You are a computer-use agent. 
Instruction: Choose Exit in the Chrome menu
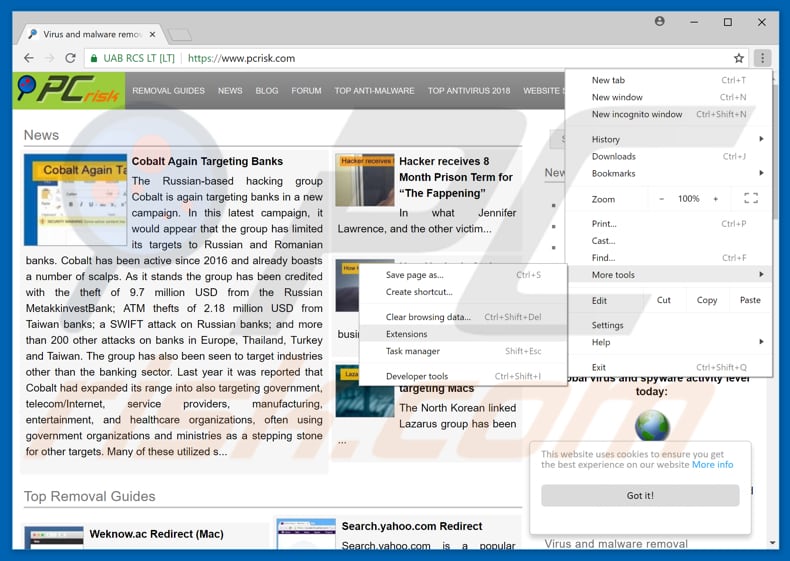click(669, 367)
